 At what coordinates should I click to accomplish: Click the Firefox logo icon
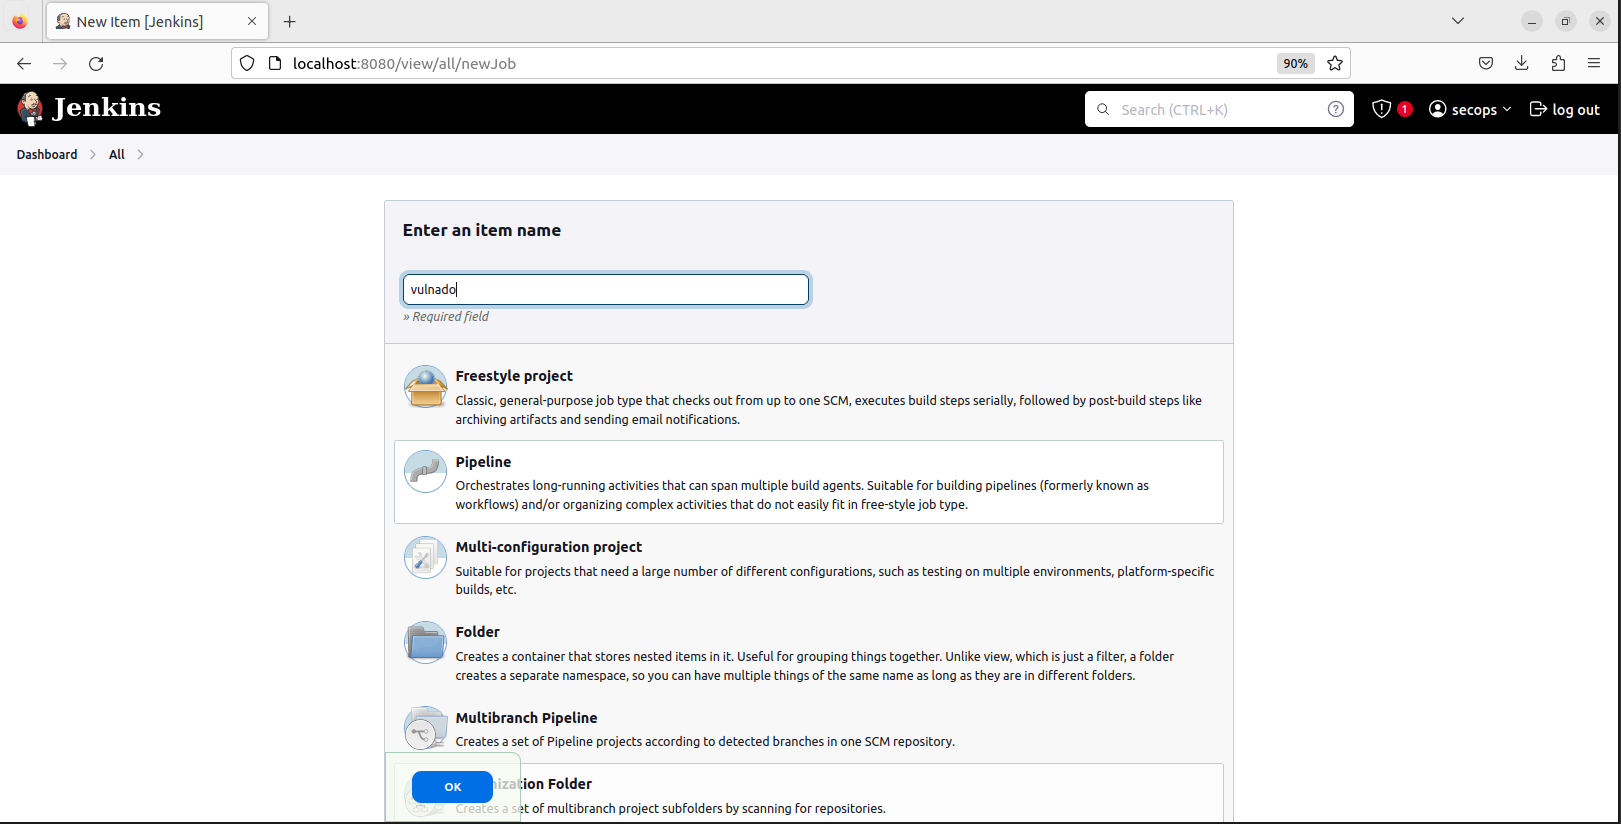click(20, 21)
